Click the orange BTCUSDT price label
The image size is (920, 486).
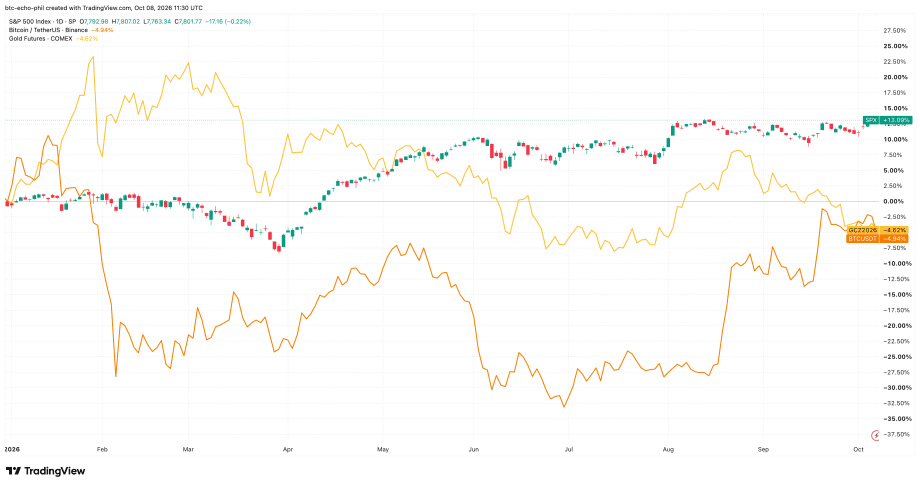pos(878,238)
